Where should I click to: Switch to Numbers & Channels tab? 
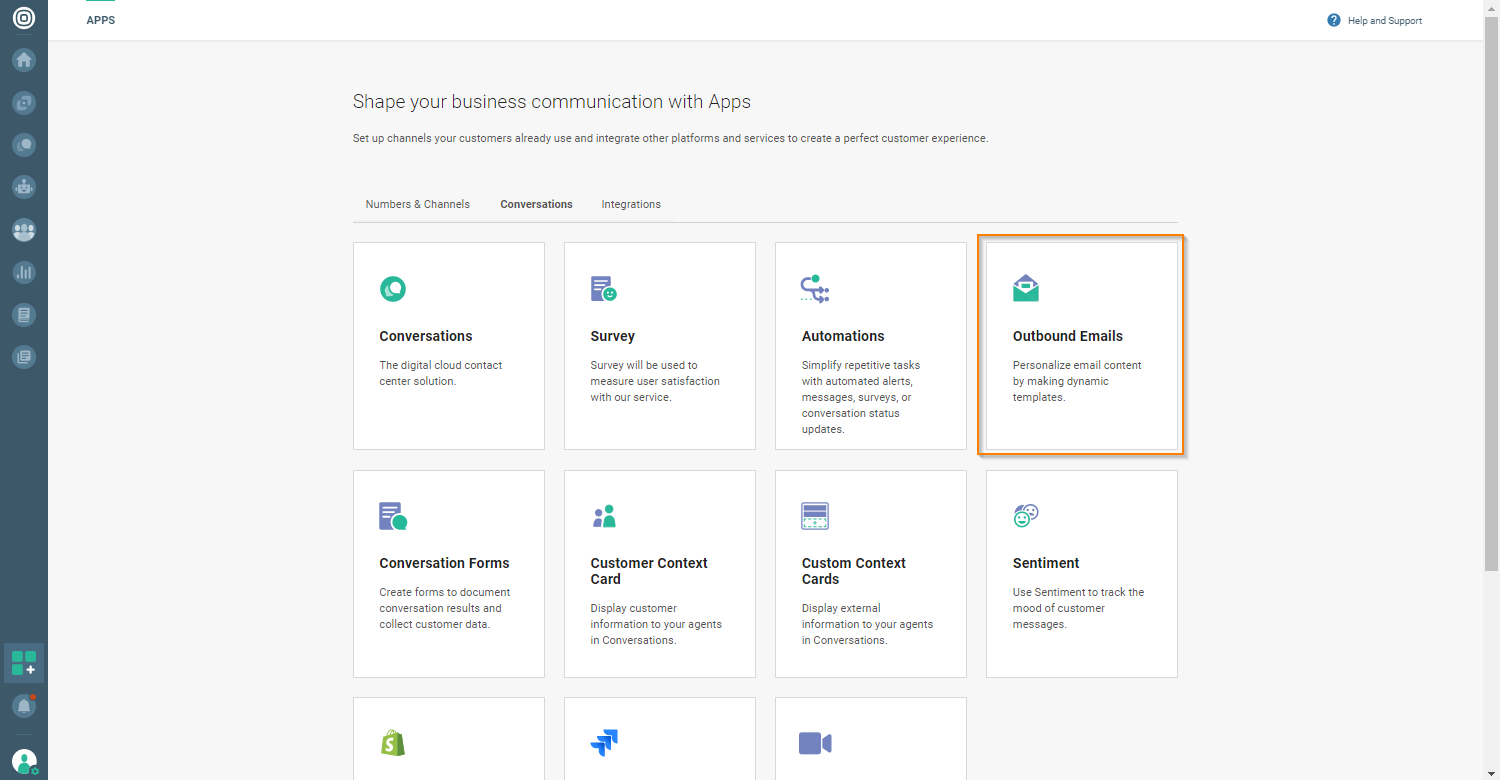[x=417, y=204]
